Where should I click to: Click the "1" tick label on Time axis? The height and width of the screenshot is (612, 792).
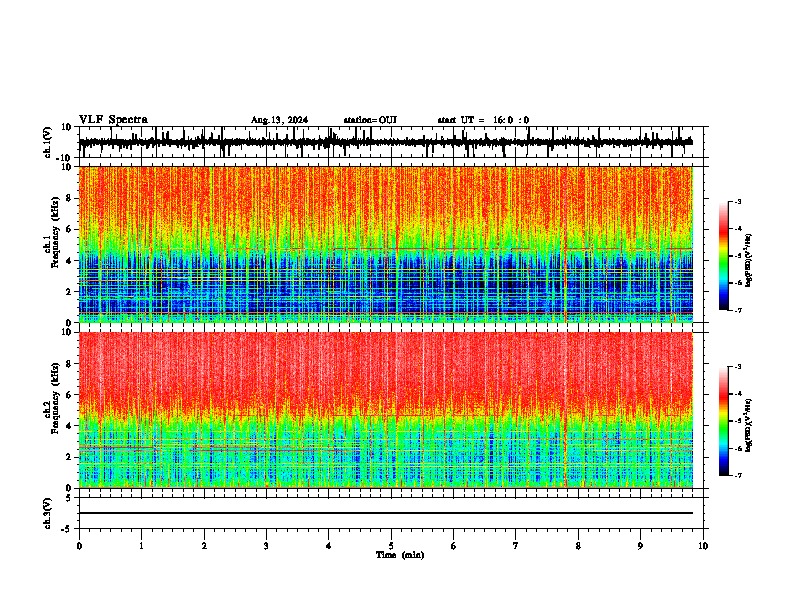coord(141,546)
